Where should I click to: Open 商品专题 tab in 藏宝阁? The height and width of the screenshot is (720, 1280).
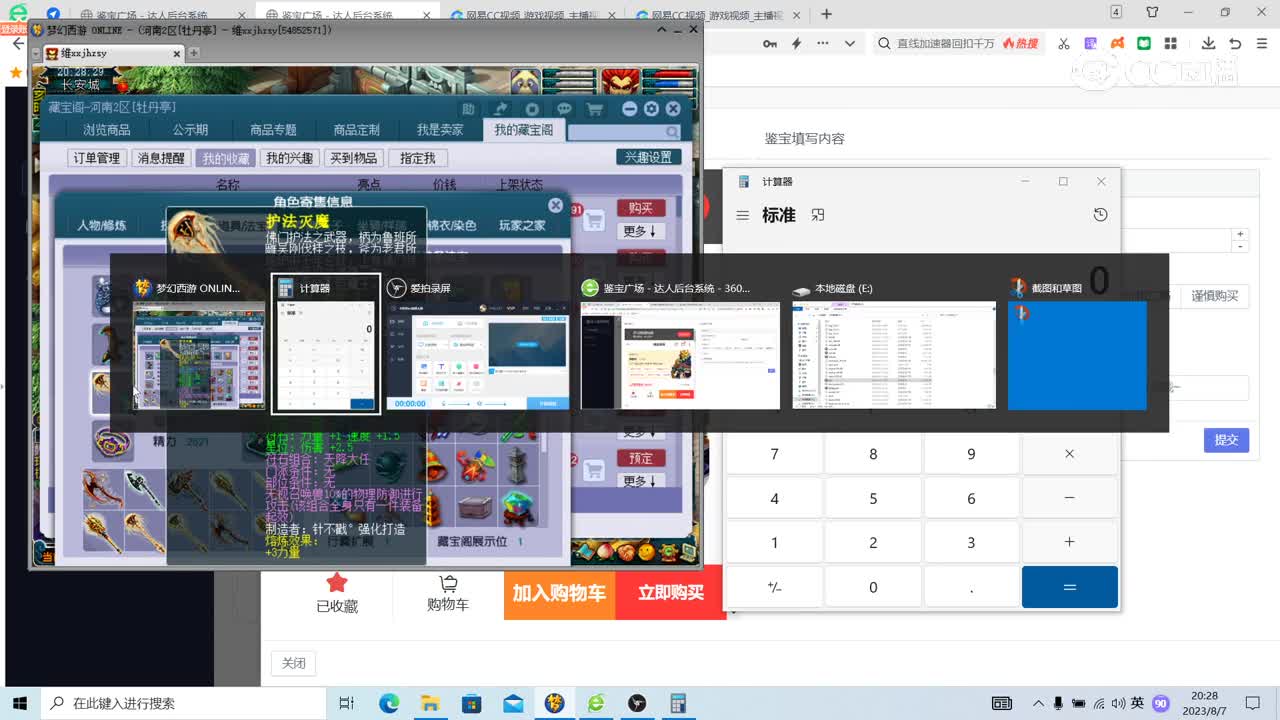tap(273, 130)
